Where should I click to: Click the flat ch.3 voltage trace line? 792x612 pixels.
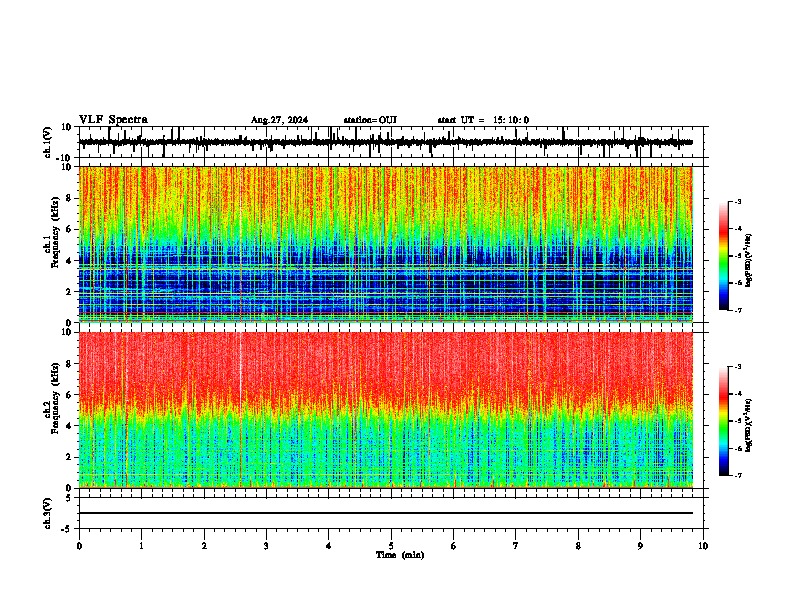tap(386, 513)
